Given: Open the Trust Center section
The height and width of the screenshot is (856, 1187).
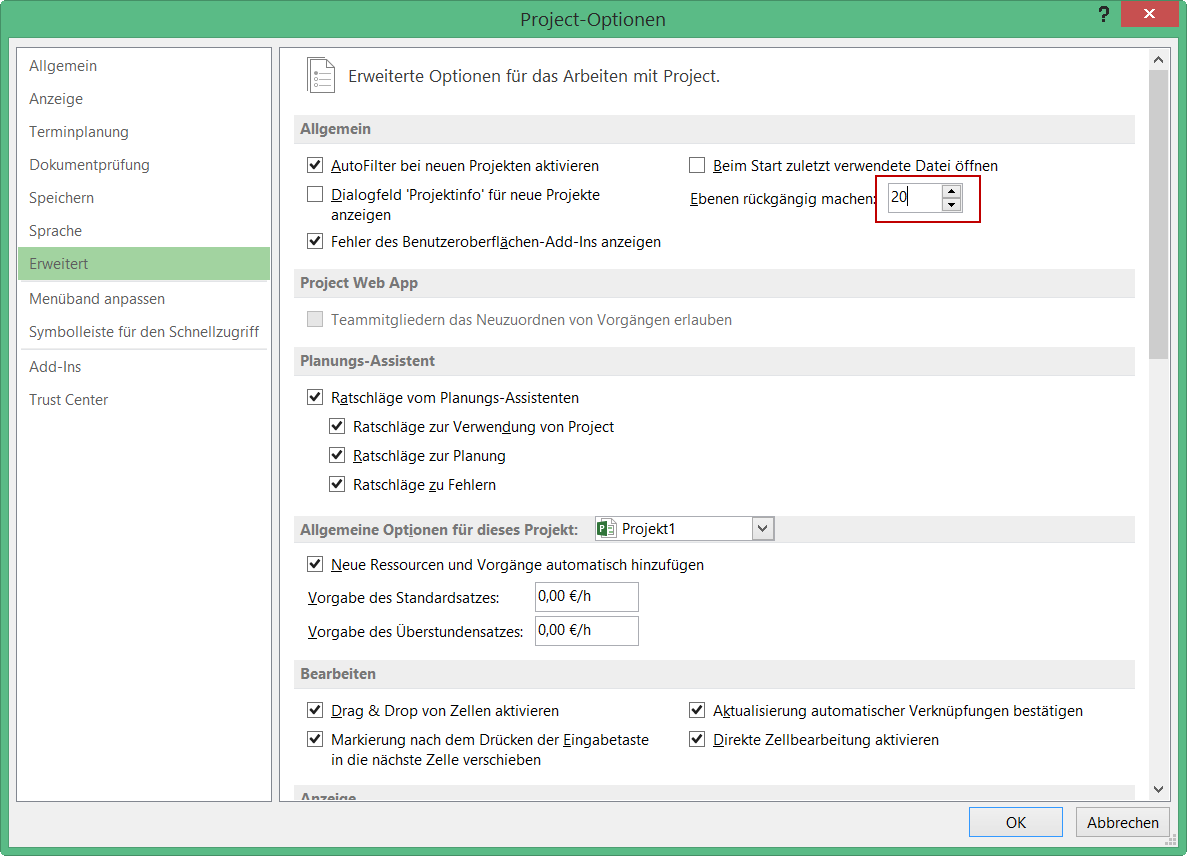Looking at the screenshot, I should coord(69,400).
